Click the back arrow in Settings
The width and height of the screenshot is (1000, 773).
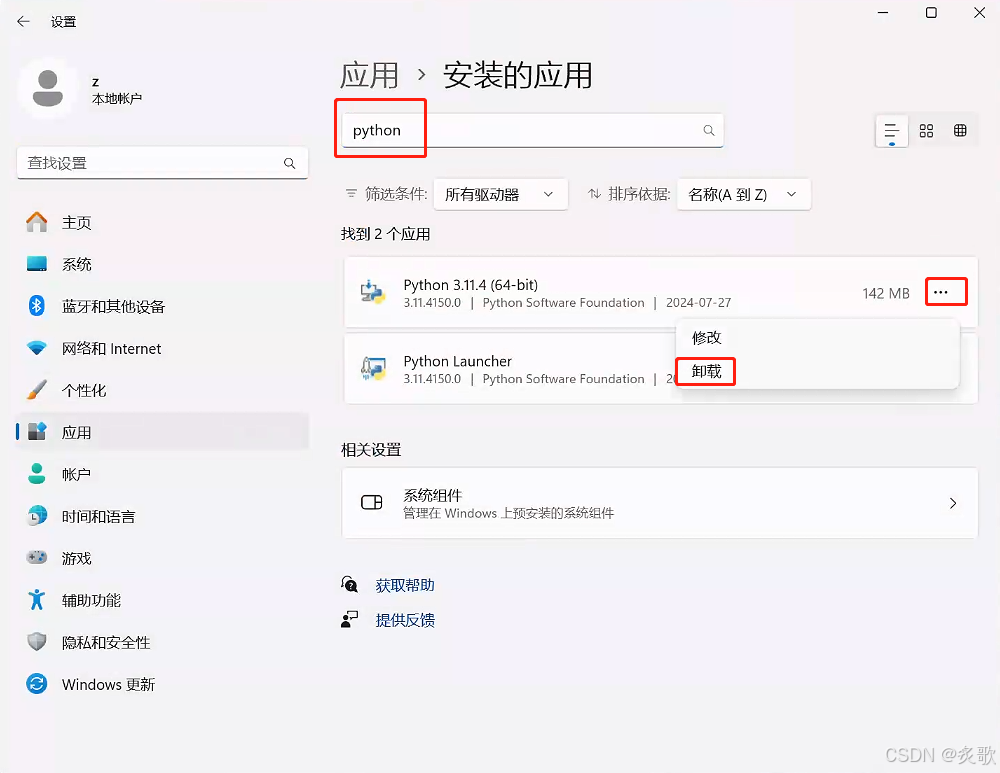click(x=24, y=22)
